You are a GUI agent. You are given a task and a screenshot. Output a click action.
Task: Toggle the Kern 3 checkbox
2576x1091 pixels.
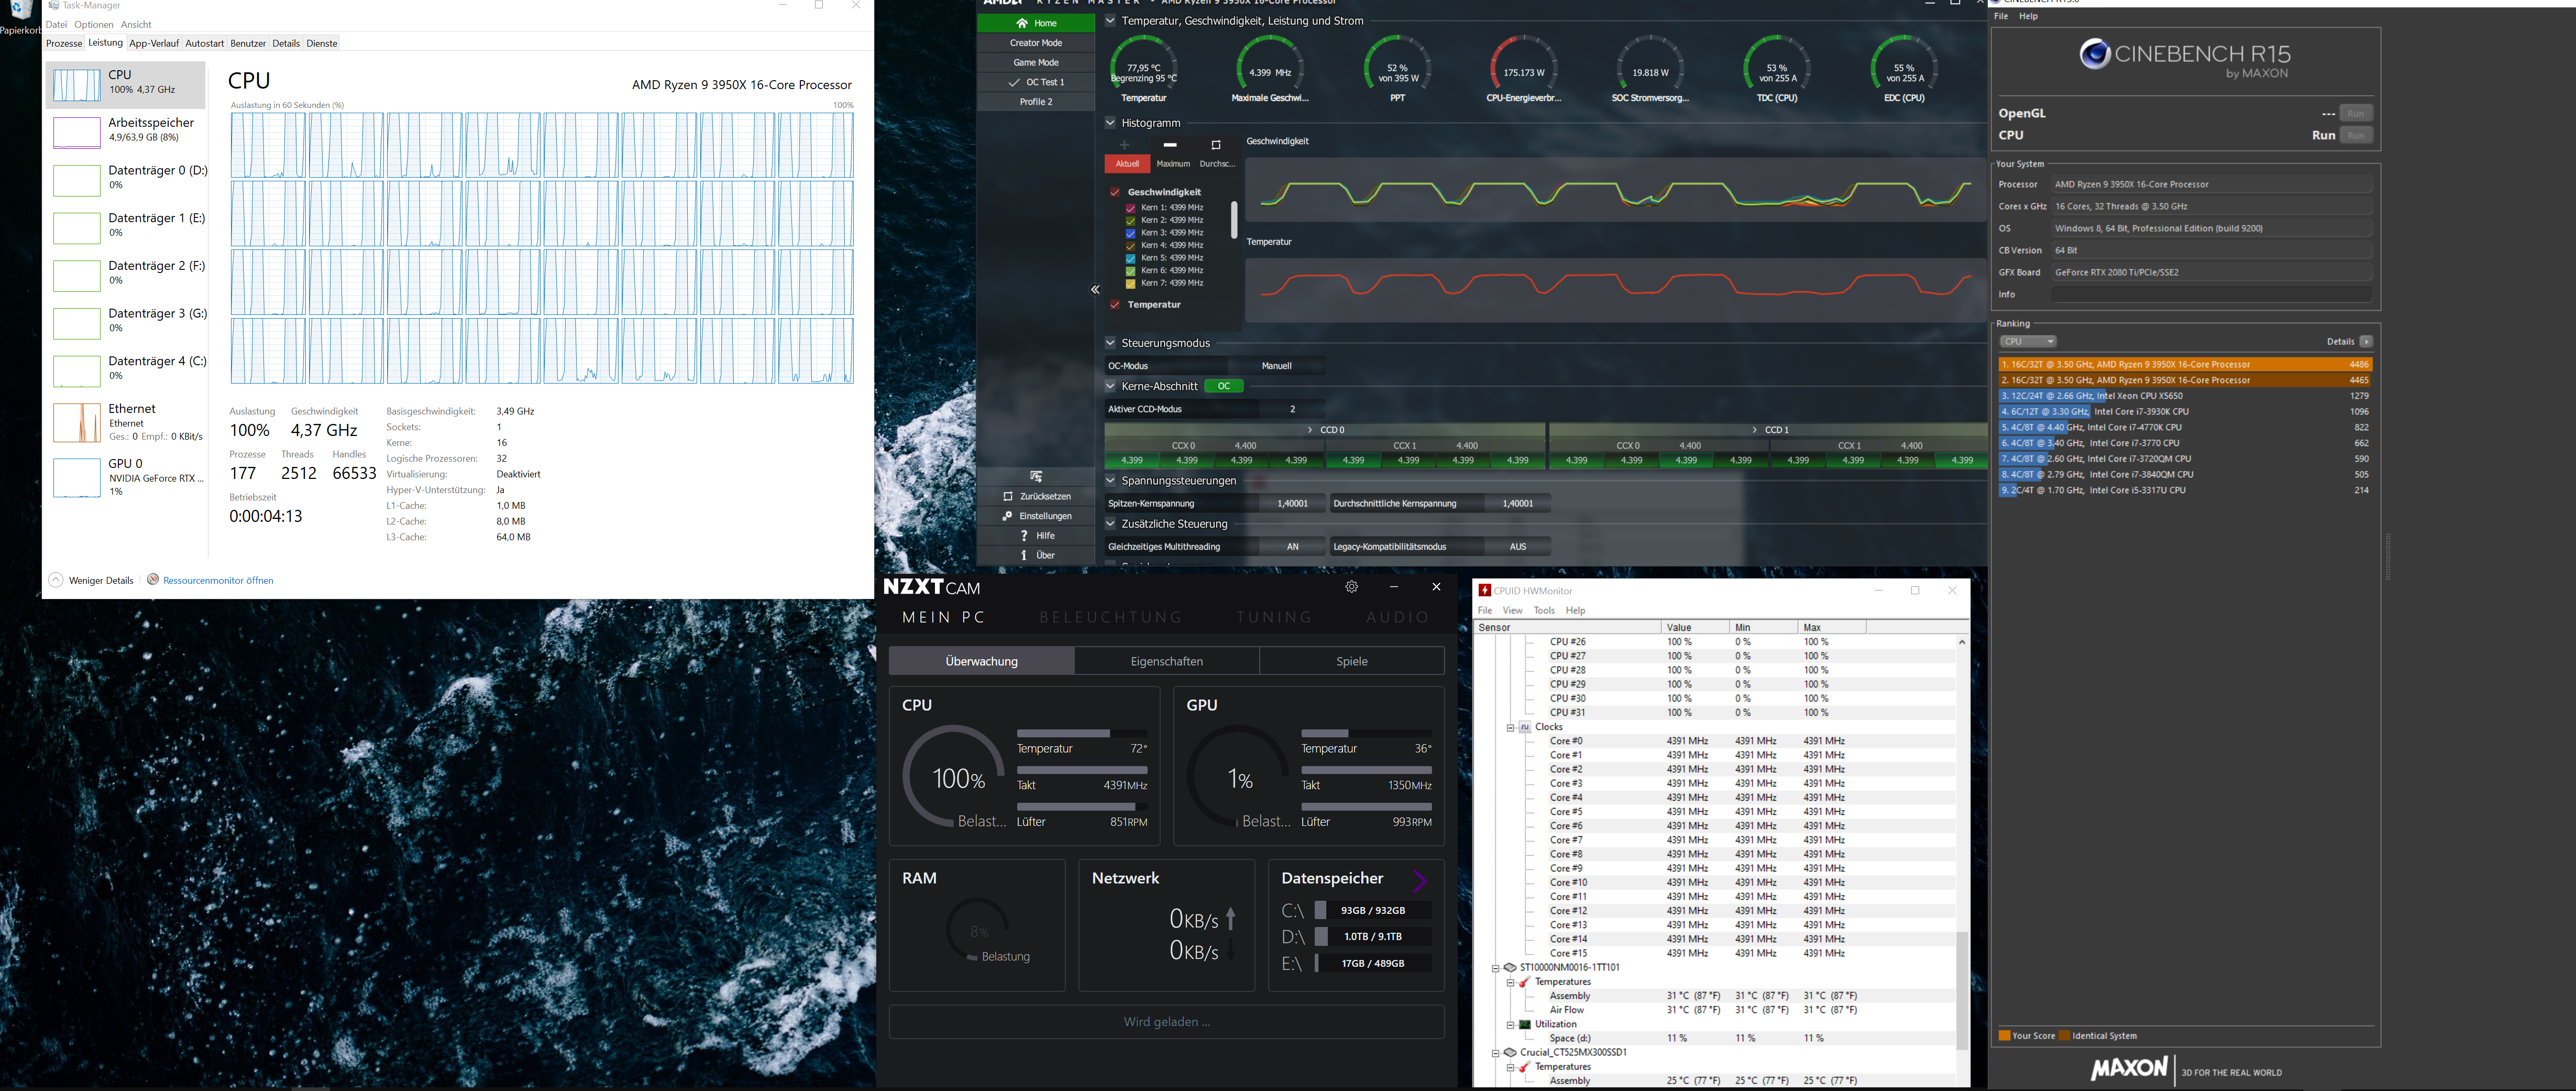[1130, 233]
